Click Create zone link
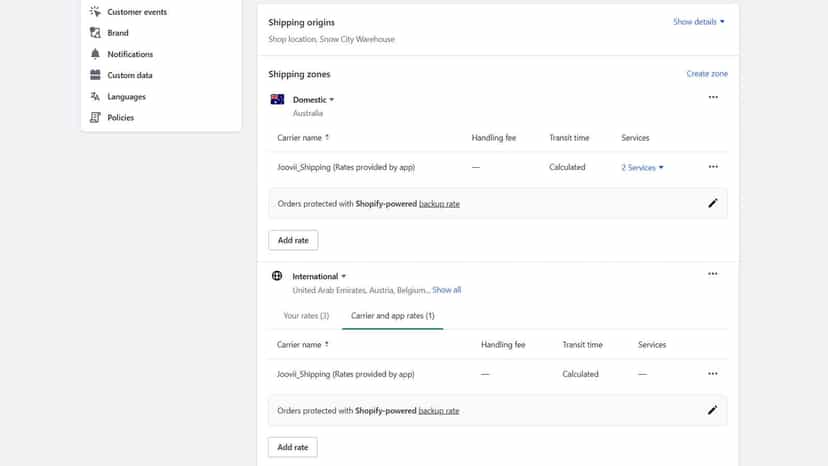The image size is (828, 466). [707, 73]
